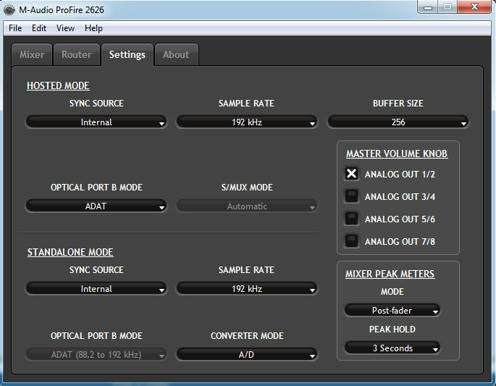
Task: Switch to the Router tab
Action: [x=76, y=54]
